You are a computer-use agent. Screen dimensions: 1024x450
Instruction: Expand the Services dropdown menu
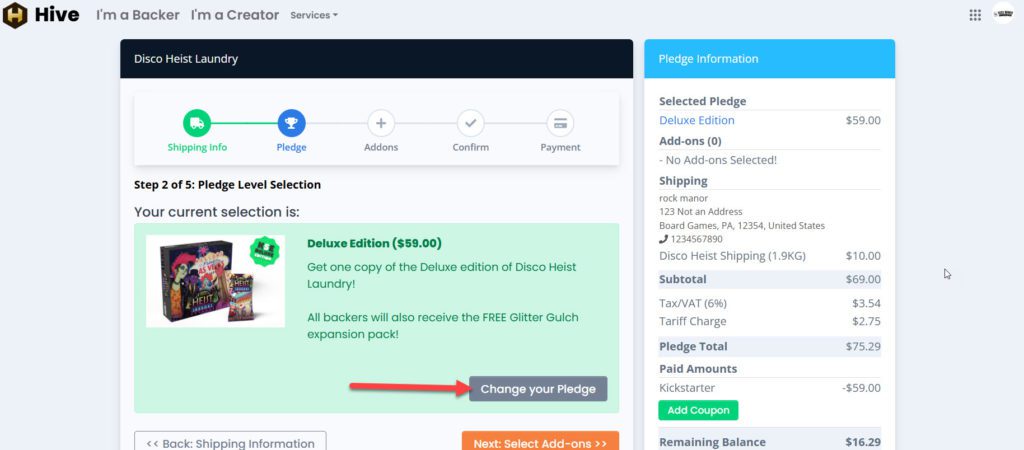[314, 15]
